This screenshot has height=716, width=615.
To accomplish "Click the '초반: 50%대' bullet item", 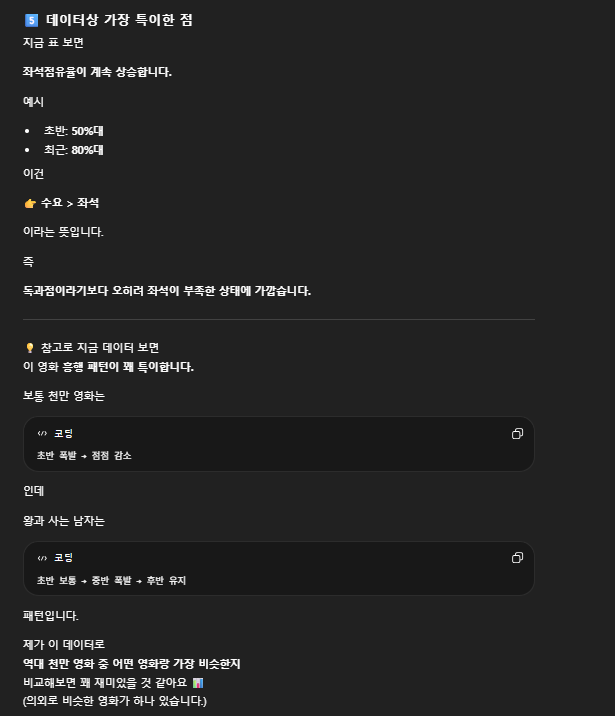I will (73, 131).
